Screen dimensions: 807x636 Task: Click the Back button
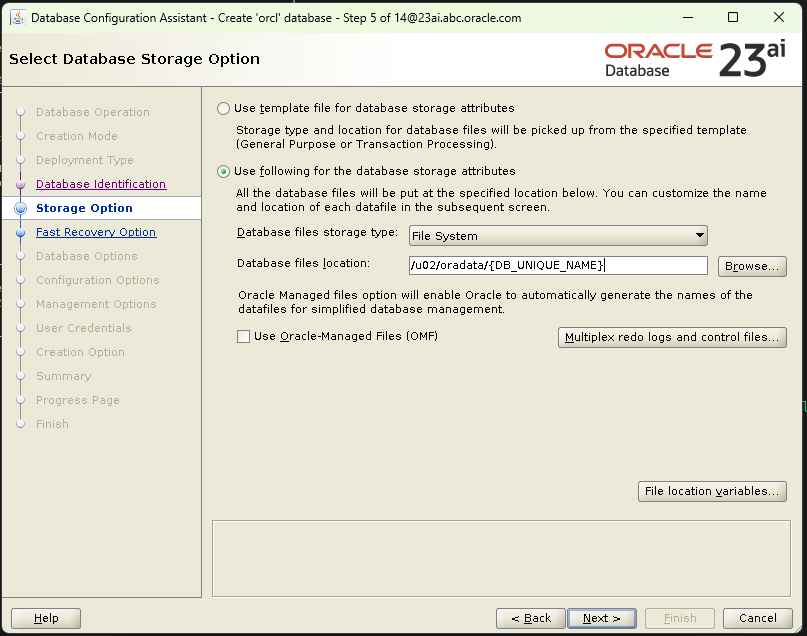click(530, 618)
